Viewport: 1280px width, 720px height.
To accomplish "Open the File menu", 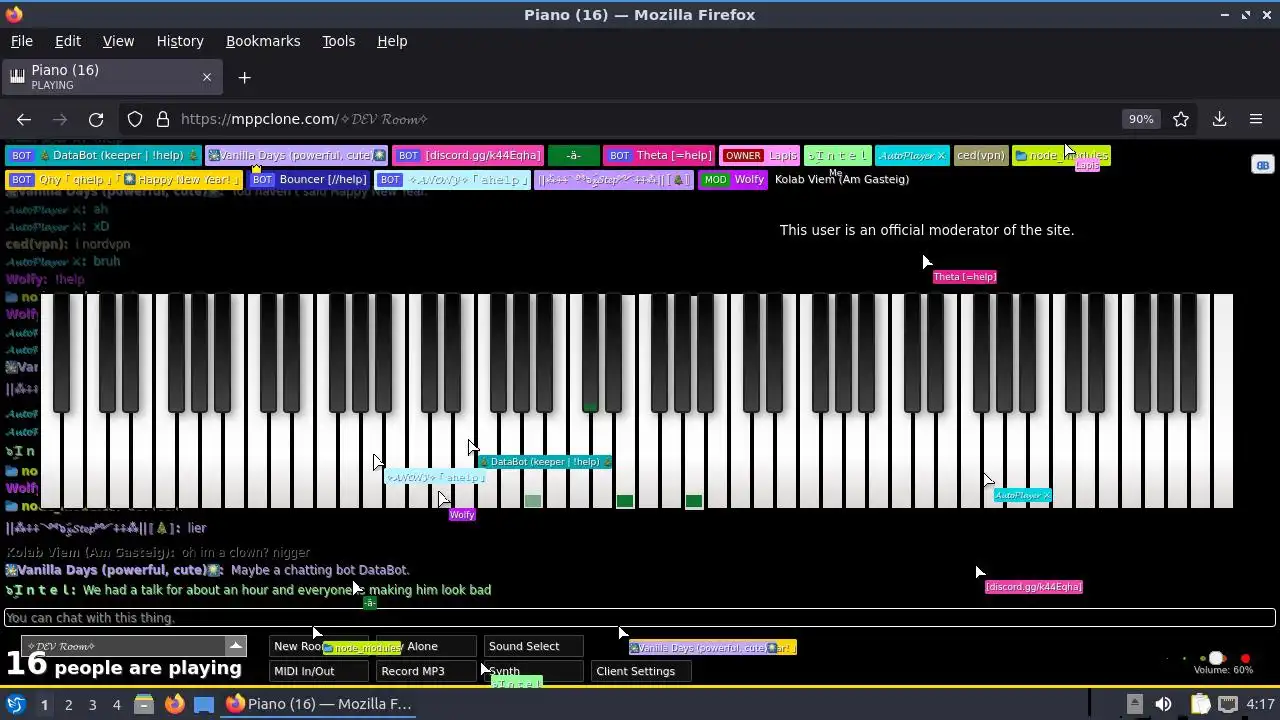I will click(x=21, y=41).
